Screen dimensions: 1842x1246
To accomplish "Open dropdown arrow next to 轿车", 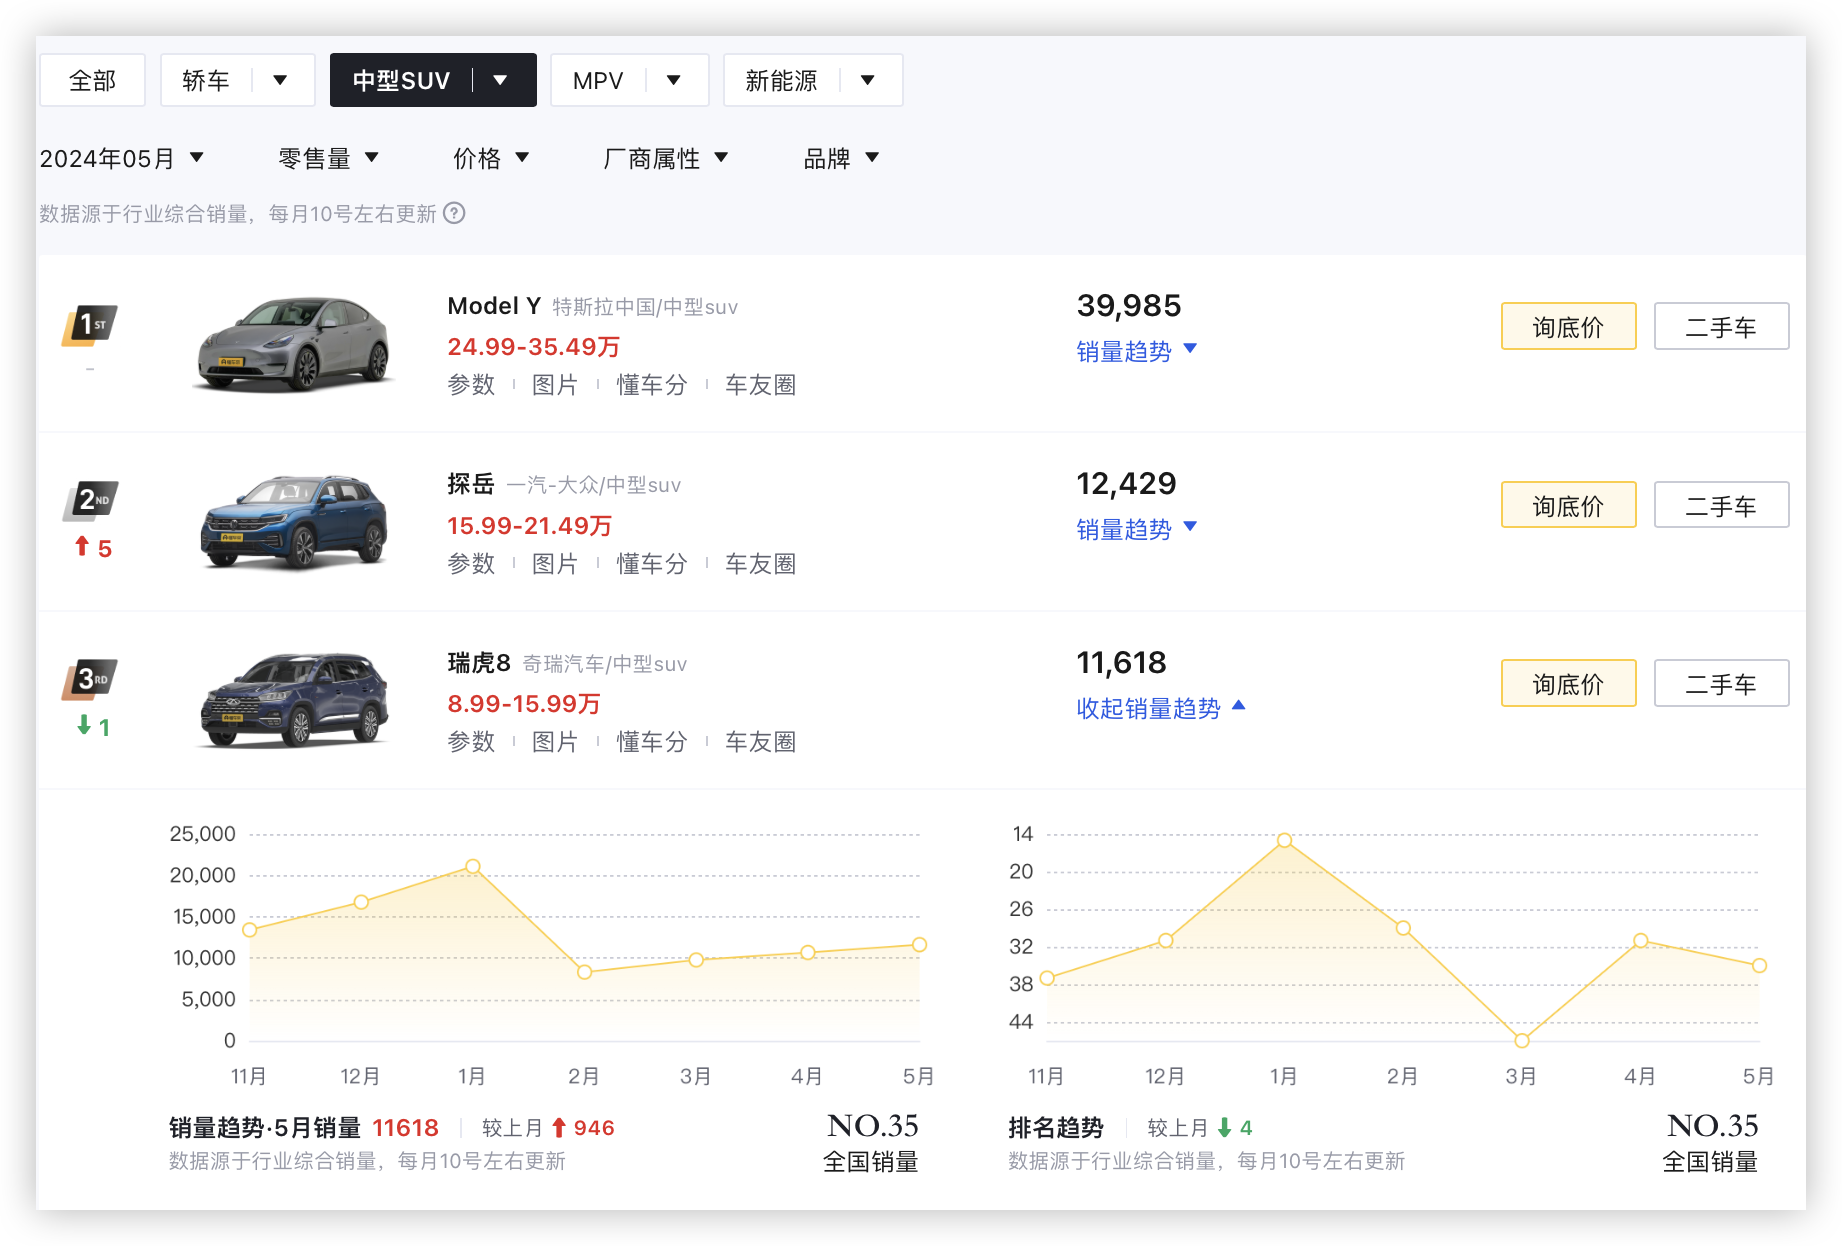I will pyautogui.click(x=280, y=80).
